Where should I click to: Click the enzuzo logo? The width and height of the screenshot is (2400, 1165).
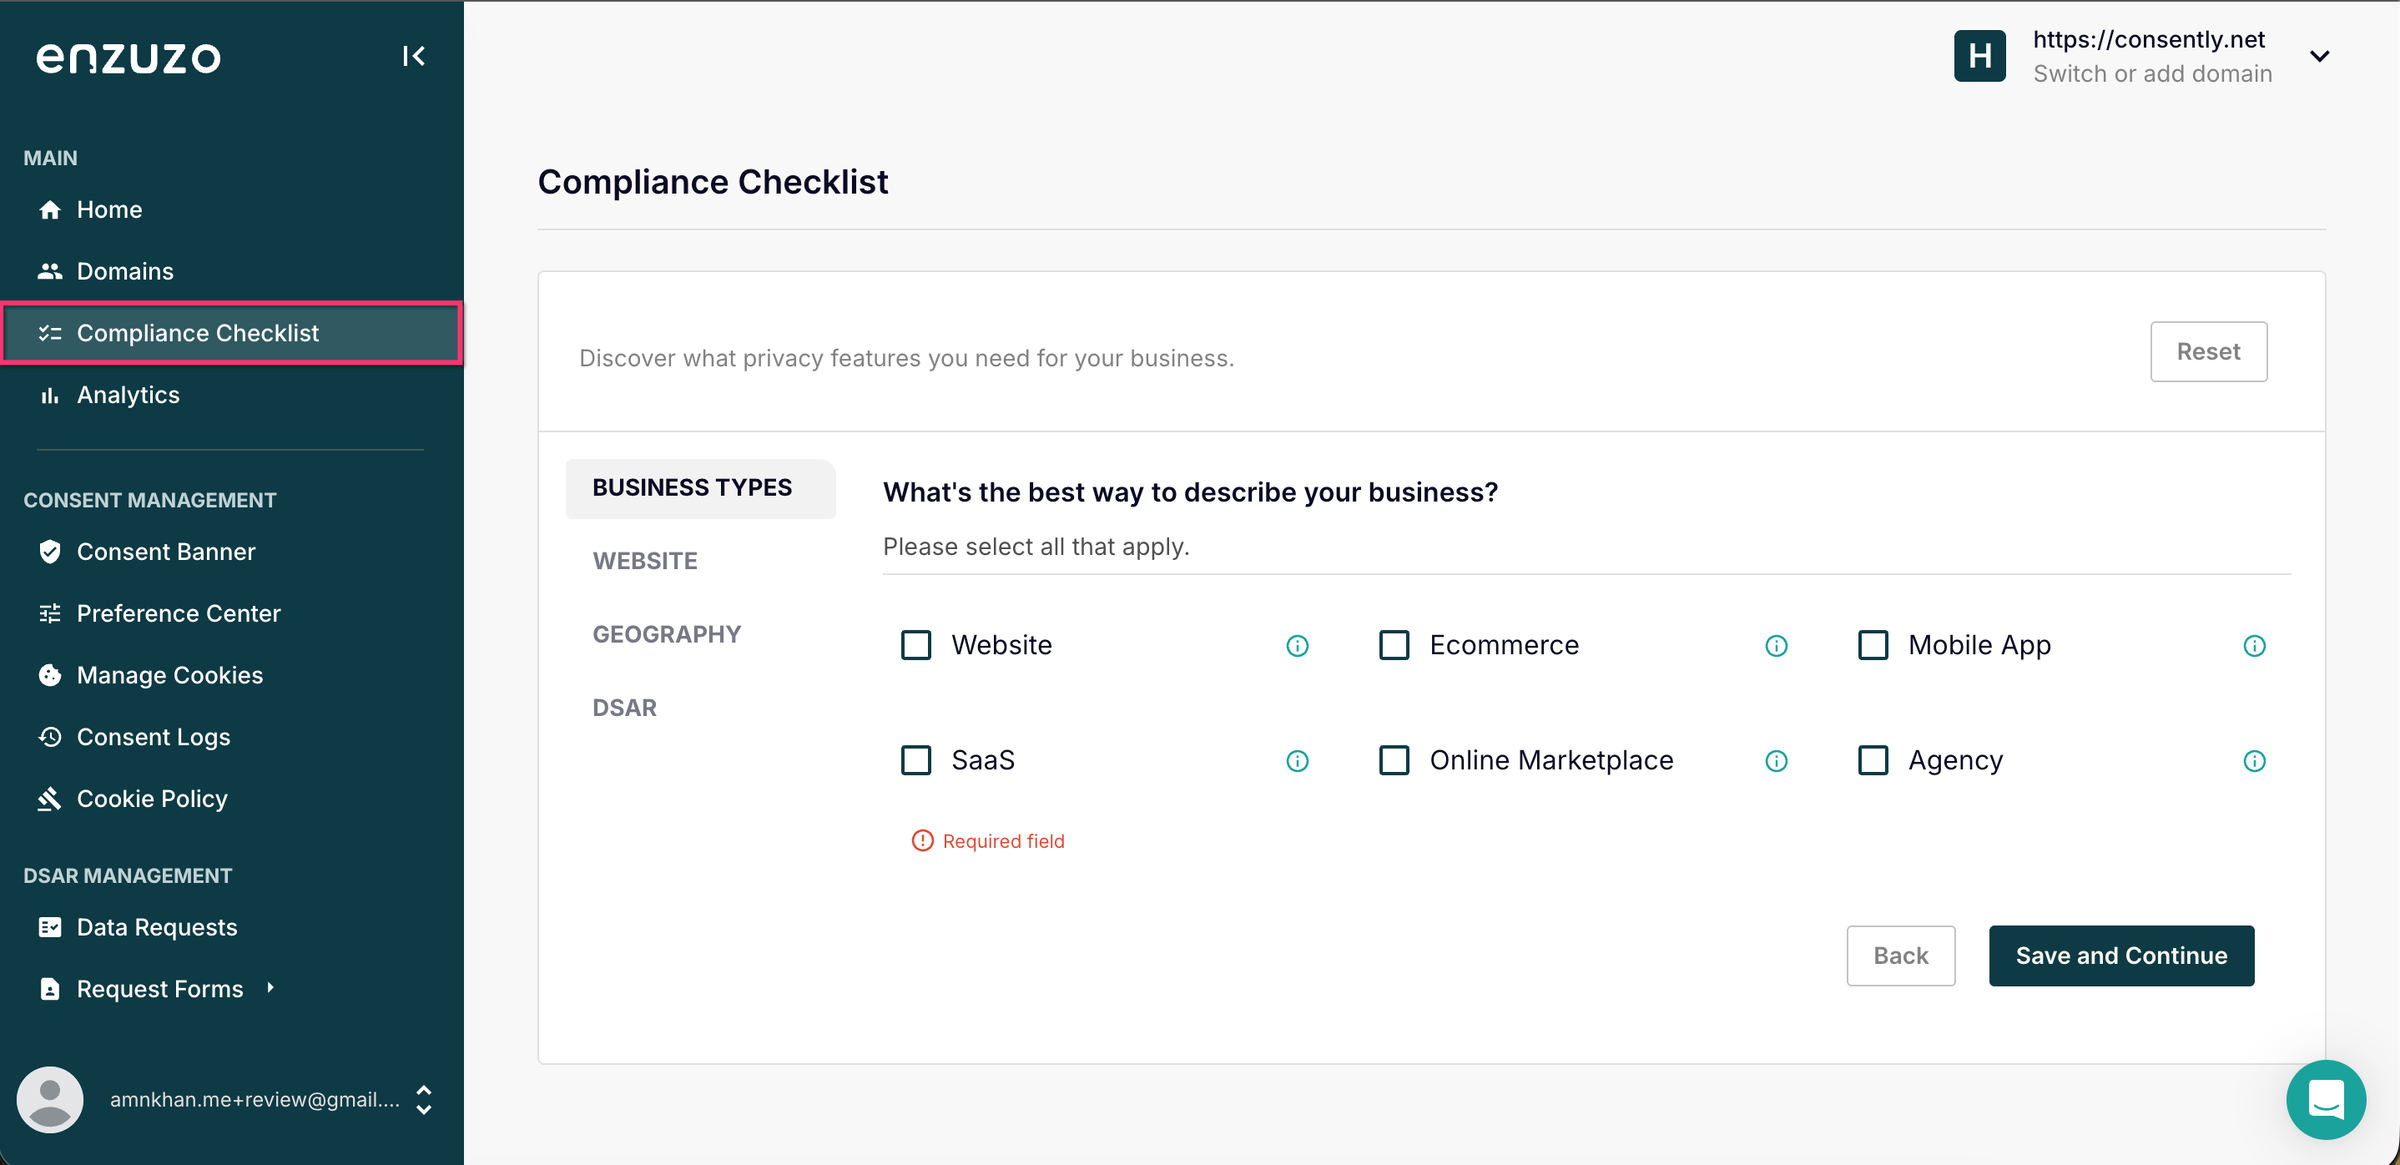(x=129, y=58)
